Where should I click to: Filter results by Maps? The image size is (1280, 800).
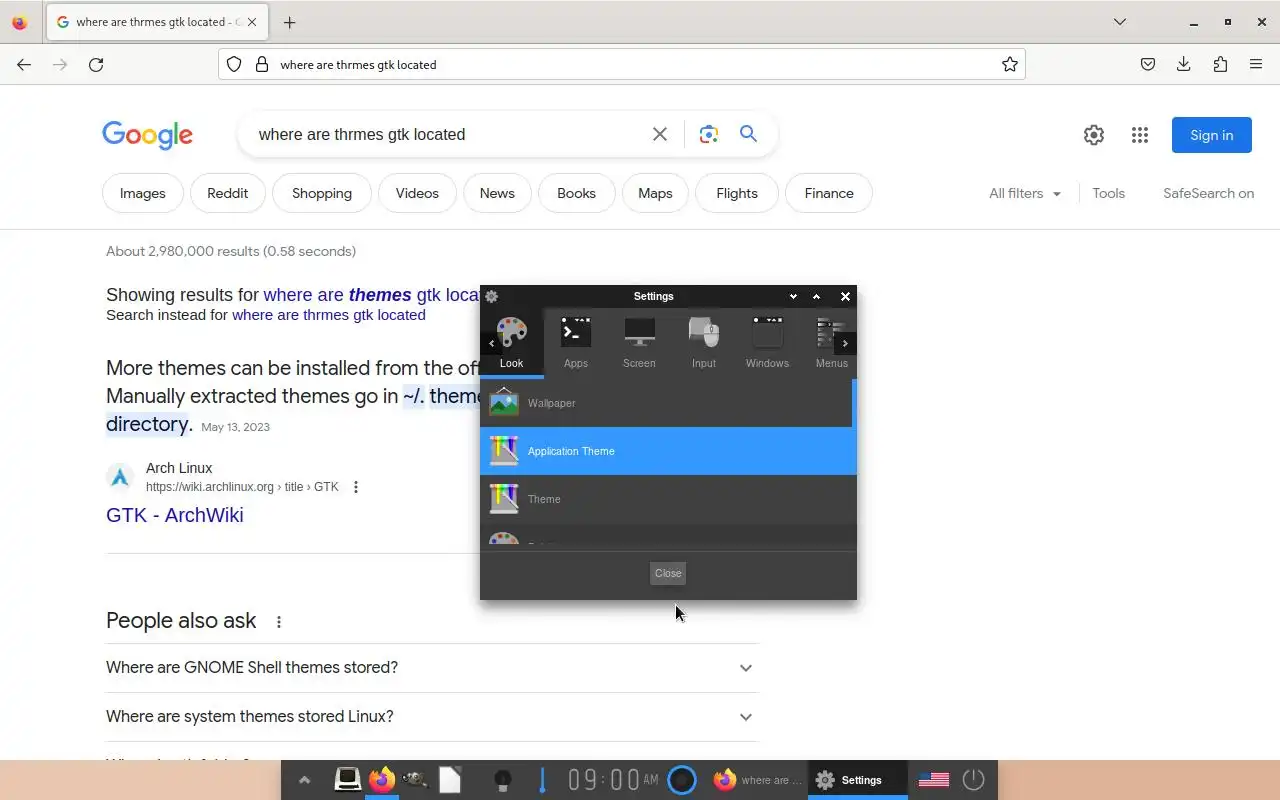coord(655,193)
